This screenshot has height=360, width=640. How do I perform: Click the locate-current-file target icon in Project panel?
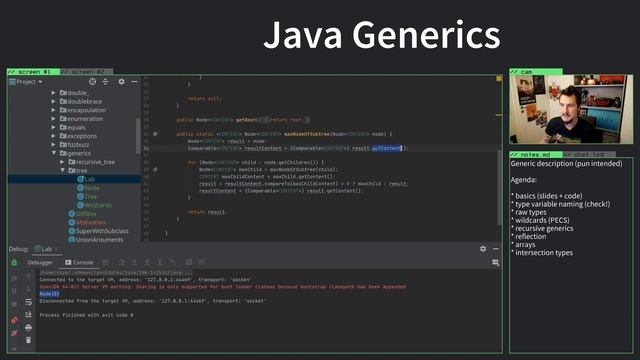click(93, 82)
